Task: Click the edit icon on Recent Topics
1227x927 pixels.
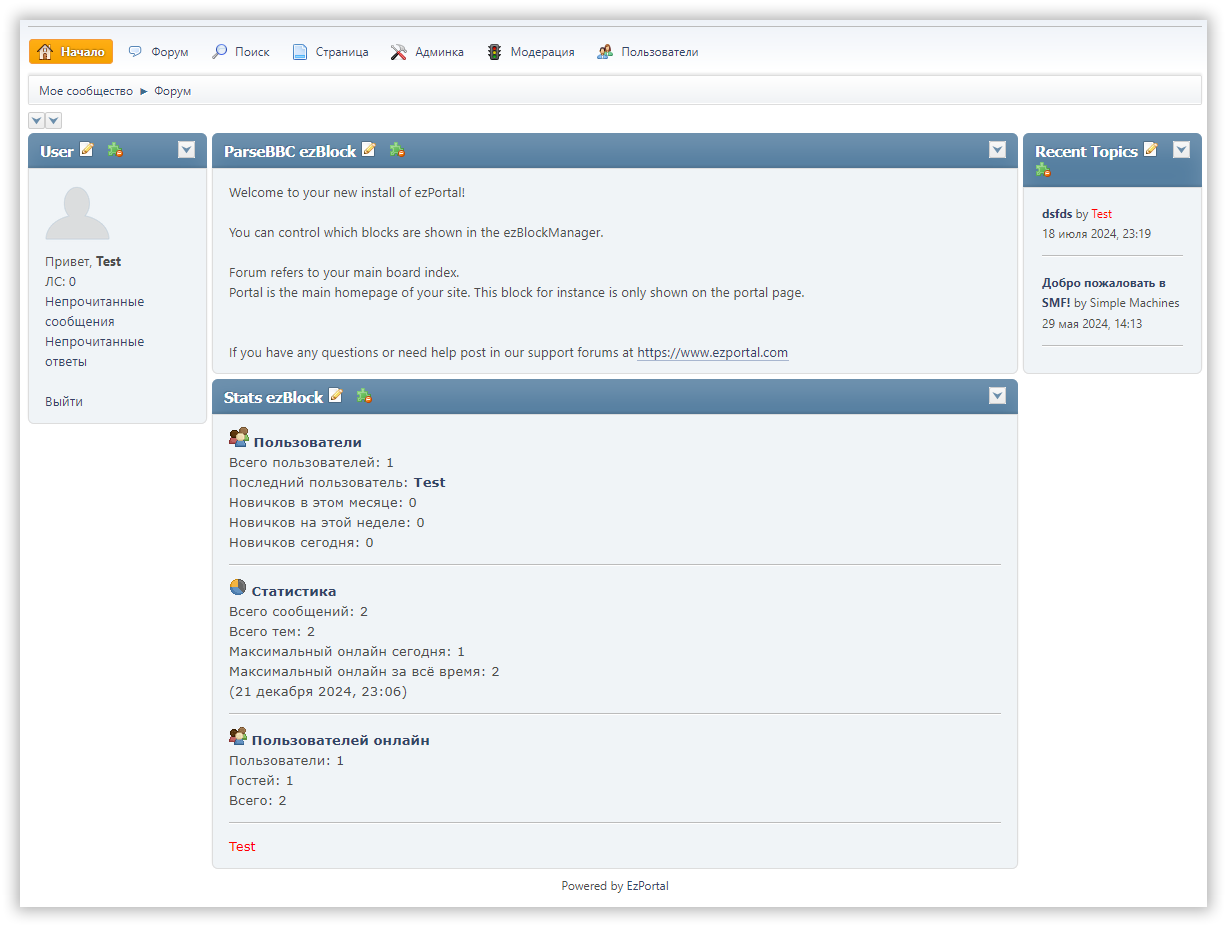Action: (x=1151, y=150)
